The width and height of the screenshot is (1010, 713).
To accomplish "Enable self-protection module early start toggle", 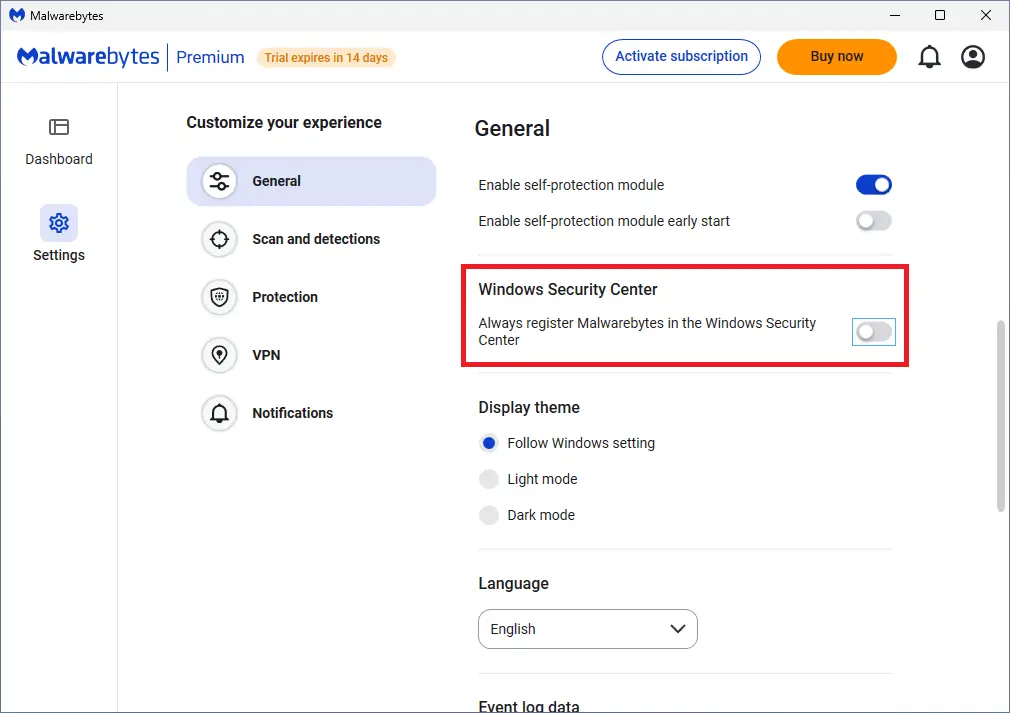I will (873, 221).
